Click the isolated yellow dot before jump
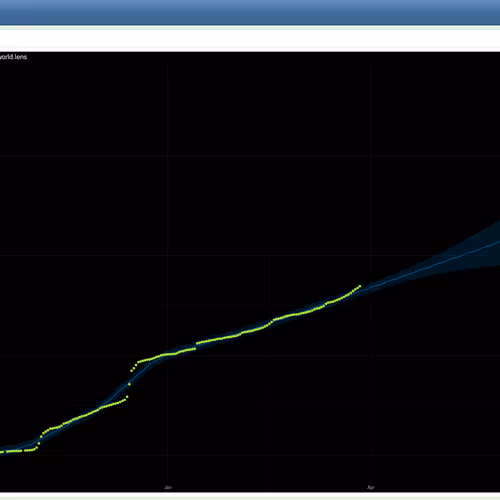Viewport: 500px width, 500px height. point(129,384)
